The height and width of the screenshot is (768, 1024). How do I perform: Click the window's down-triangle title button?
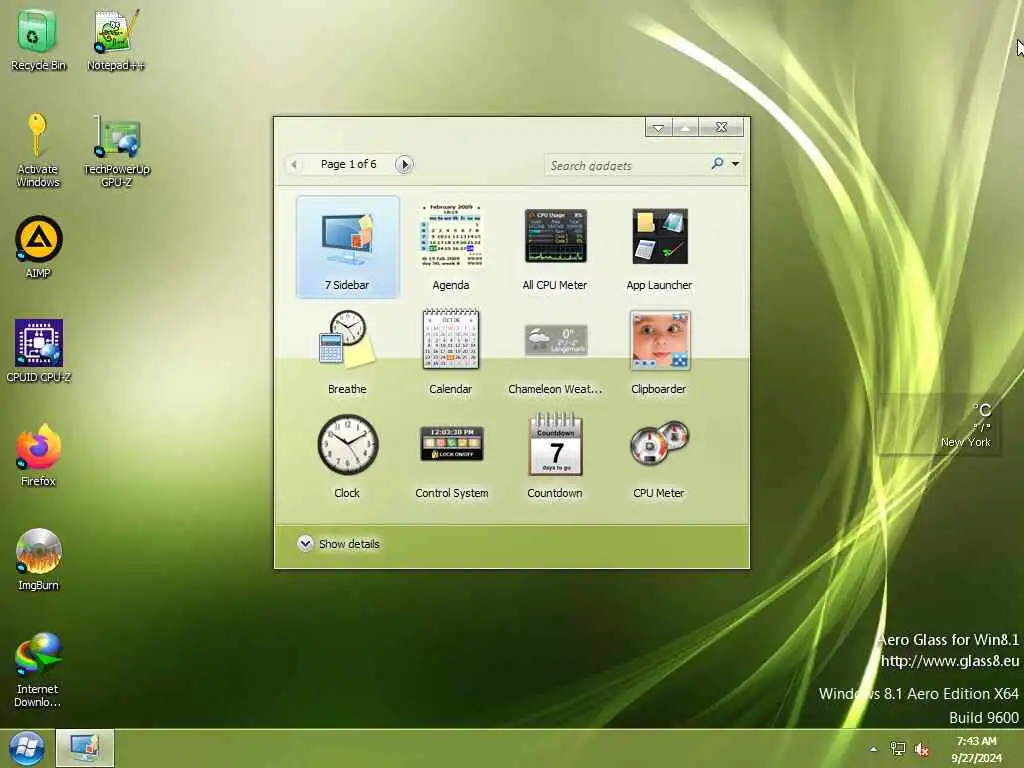[x=658, y=127]
